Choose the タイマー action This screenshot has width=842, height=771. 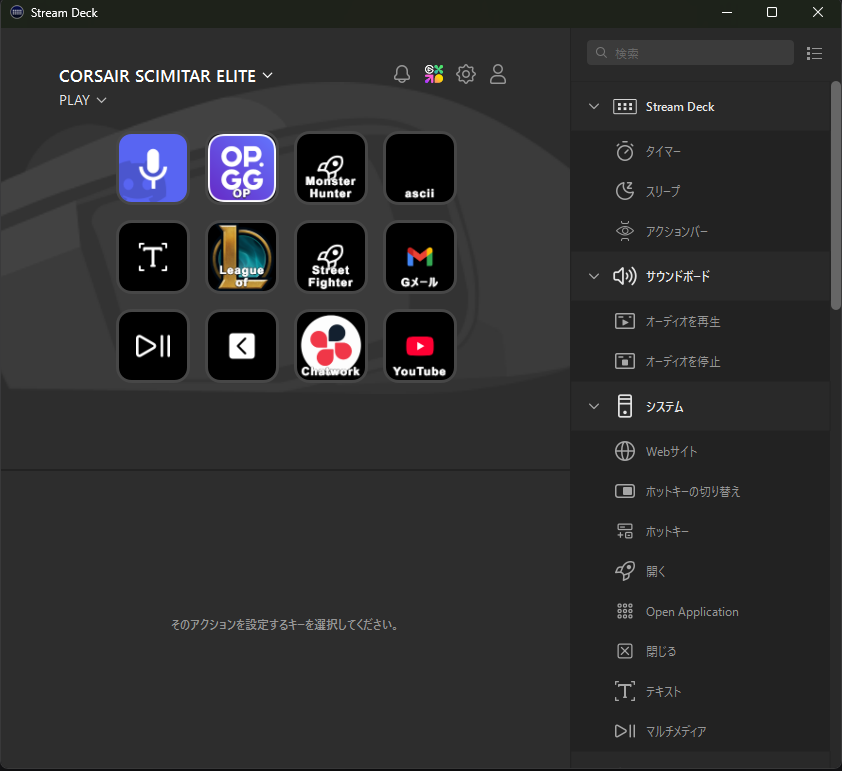700,151
